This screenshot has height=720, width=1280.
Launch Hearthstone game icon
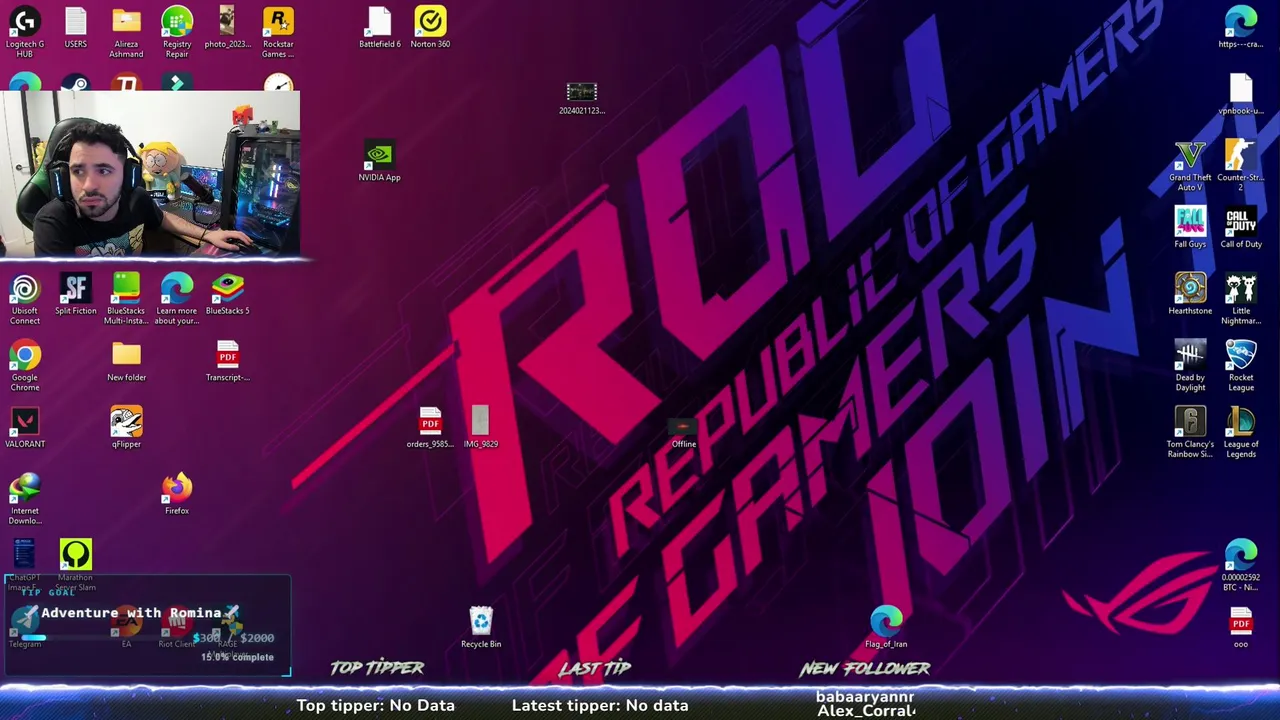(1190, 295)
